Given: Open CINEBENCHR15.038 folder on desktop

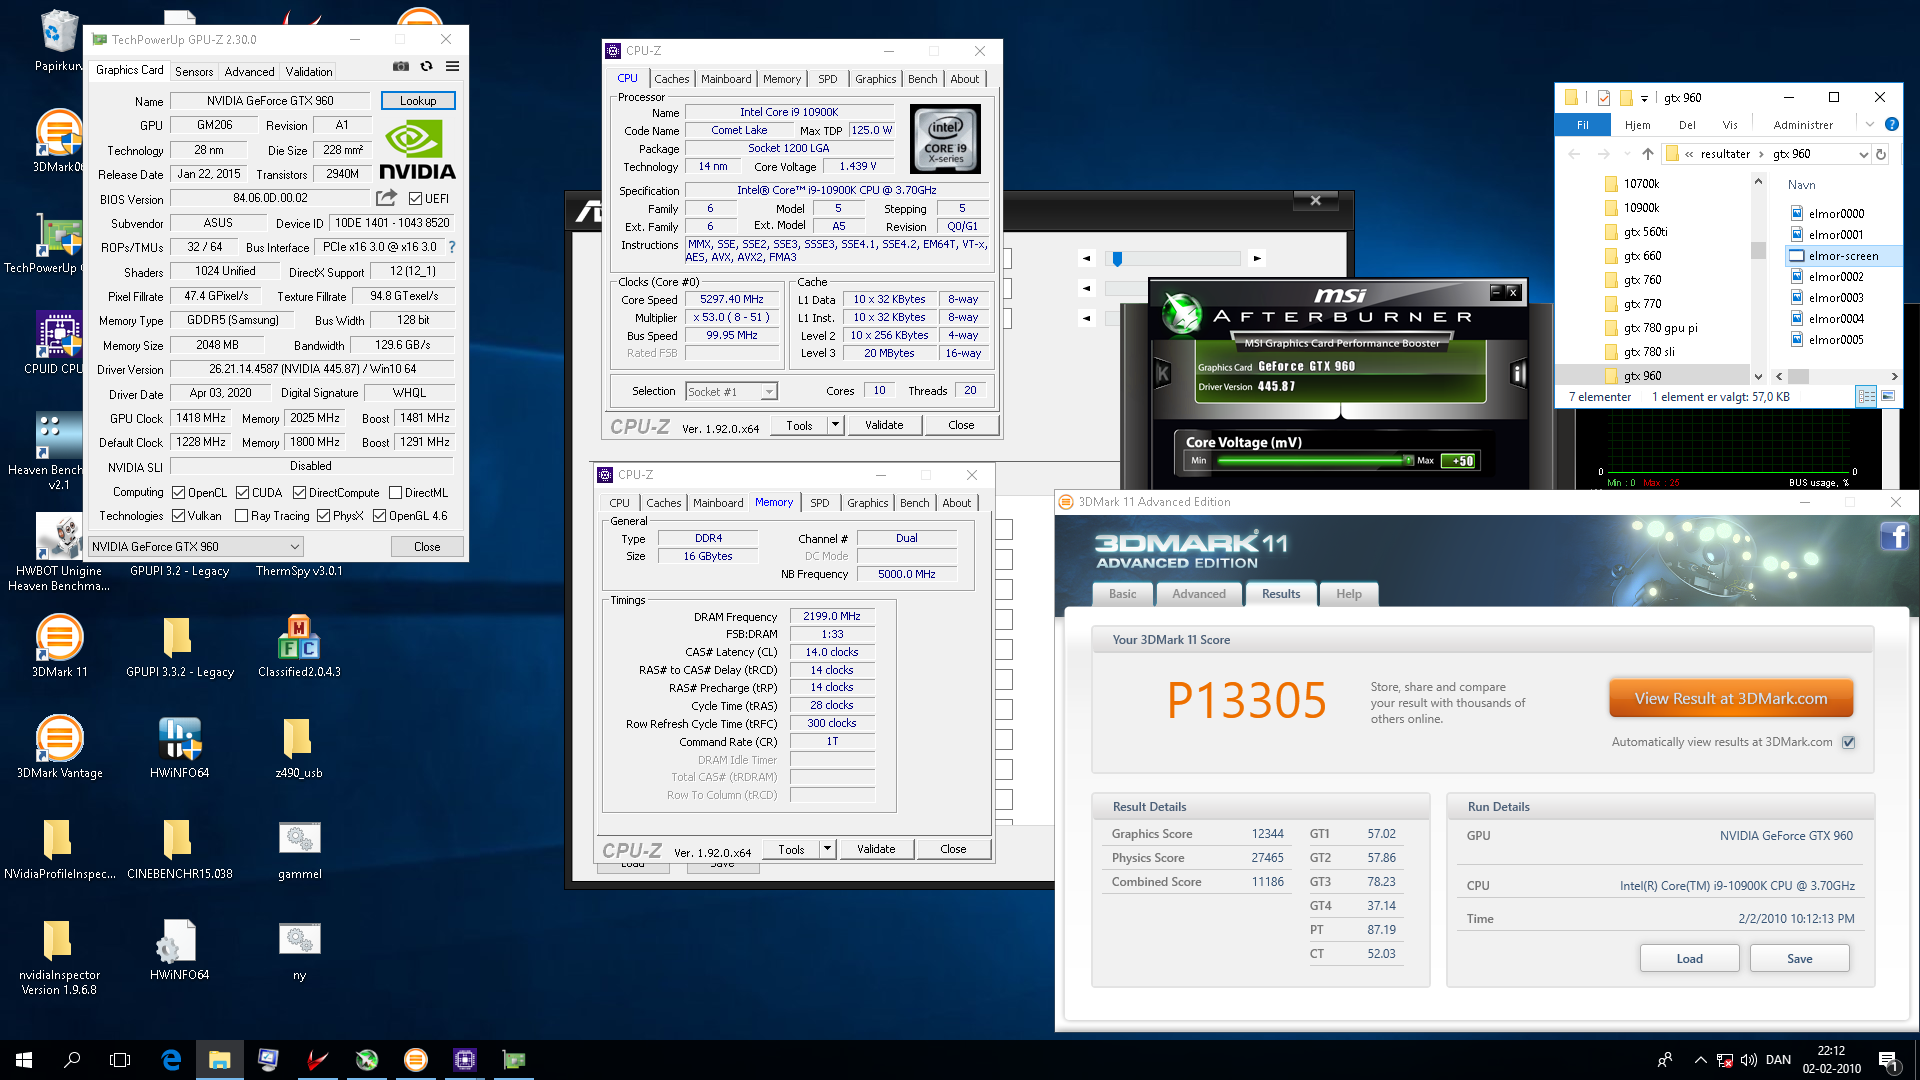Looking at the screenshot, I should click(179, 848).
